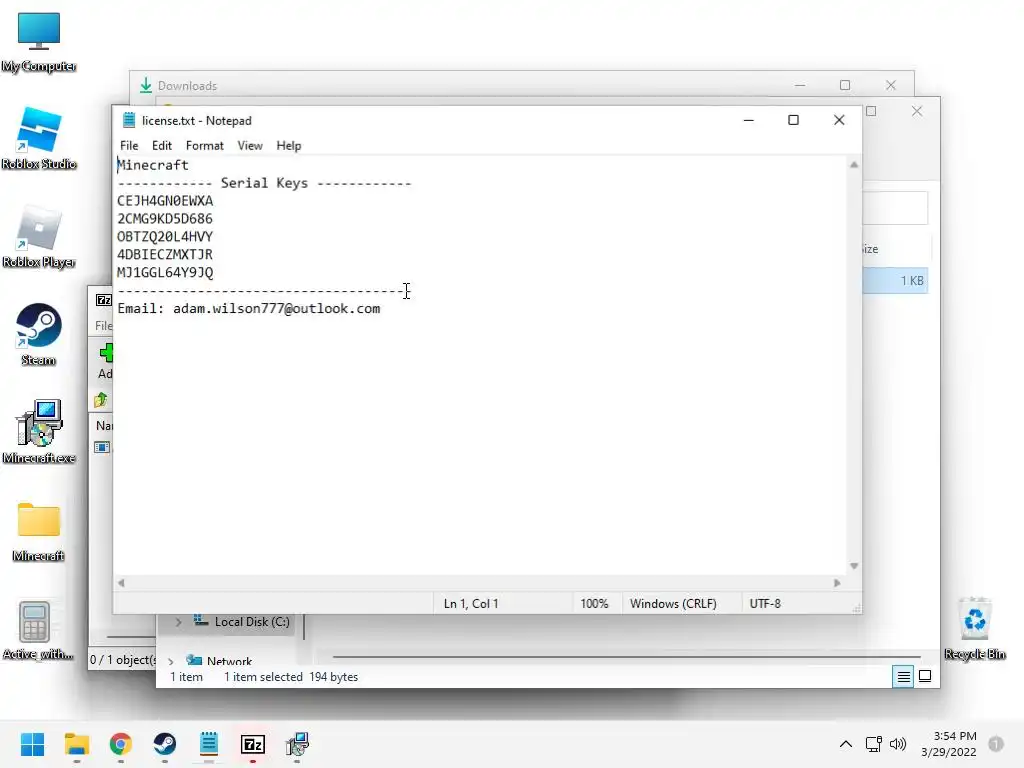Screen dimensions: 1024x768
Task: Open the File menu in Notepad
Action: [129, 146]
